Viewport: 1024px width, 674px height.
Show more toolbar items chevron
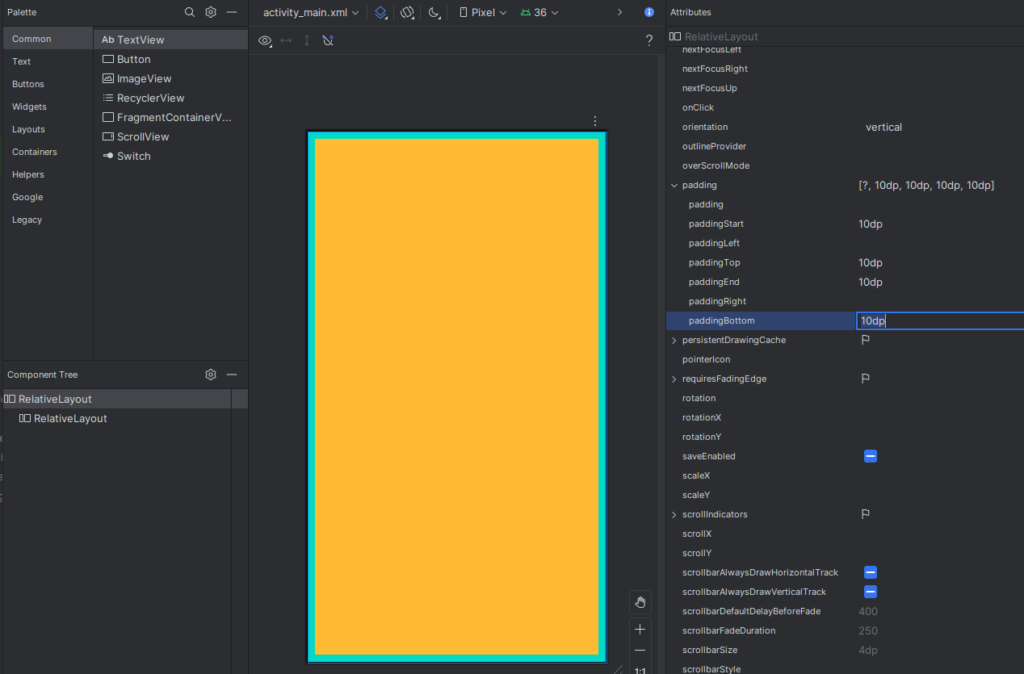point(620,12)
